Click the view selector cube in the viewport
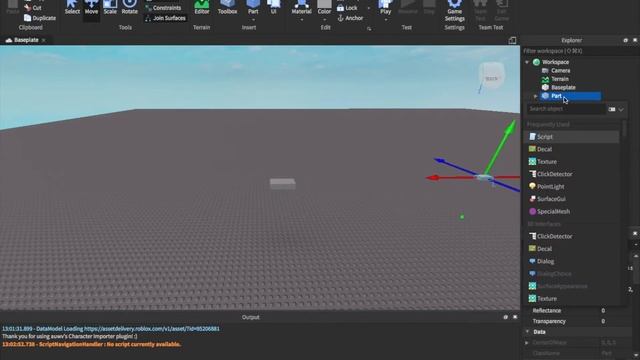 pos(492,76)
